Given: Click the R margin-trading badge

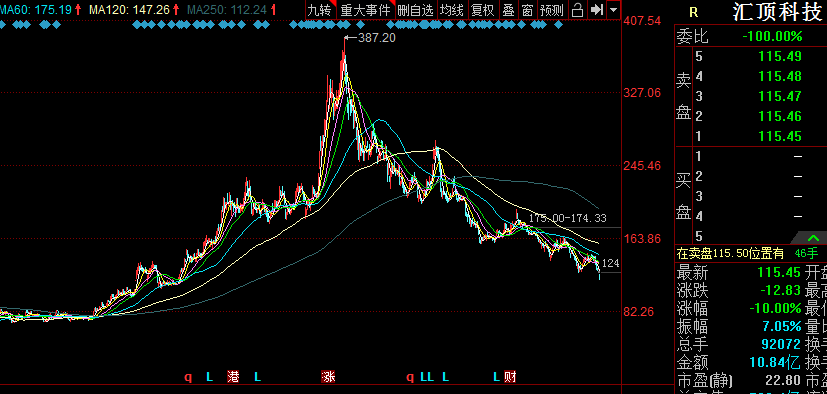Looking at the screenshot, I should coord(693,13).
